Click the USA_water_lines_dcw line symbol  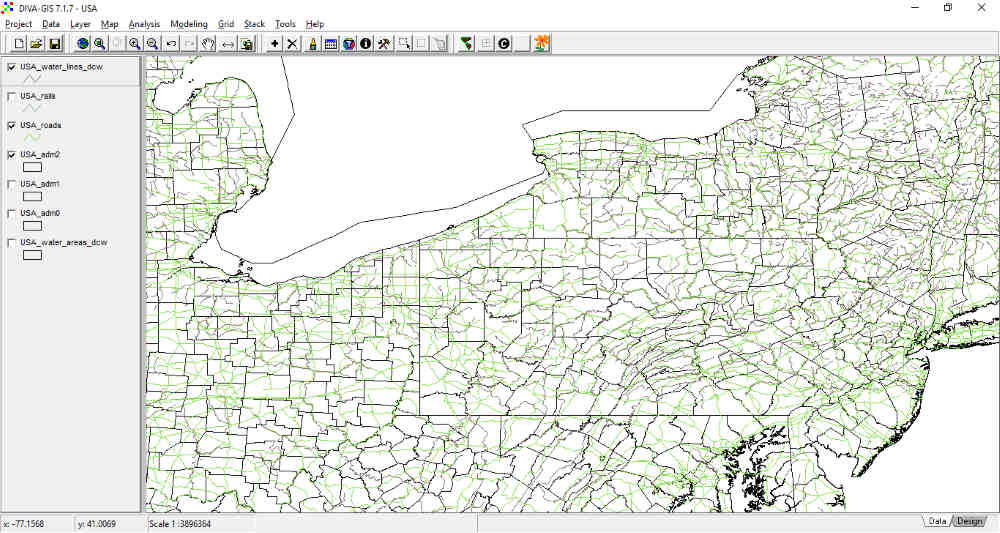click(32, 79)
